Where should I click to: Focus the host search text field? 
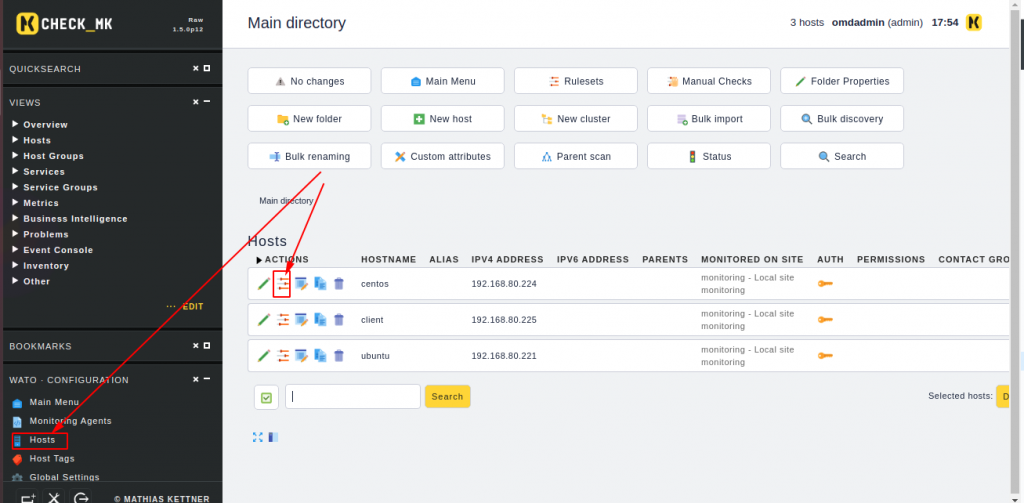tap(353, 397)
